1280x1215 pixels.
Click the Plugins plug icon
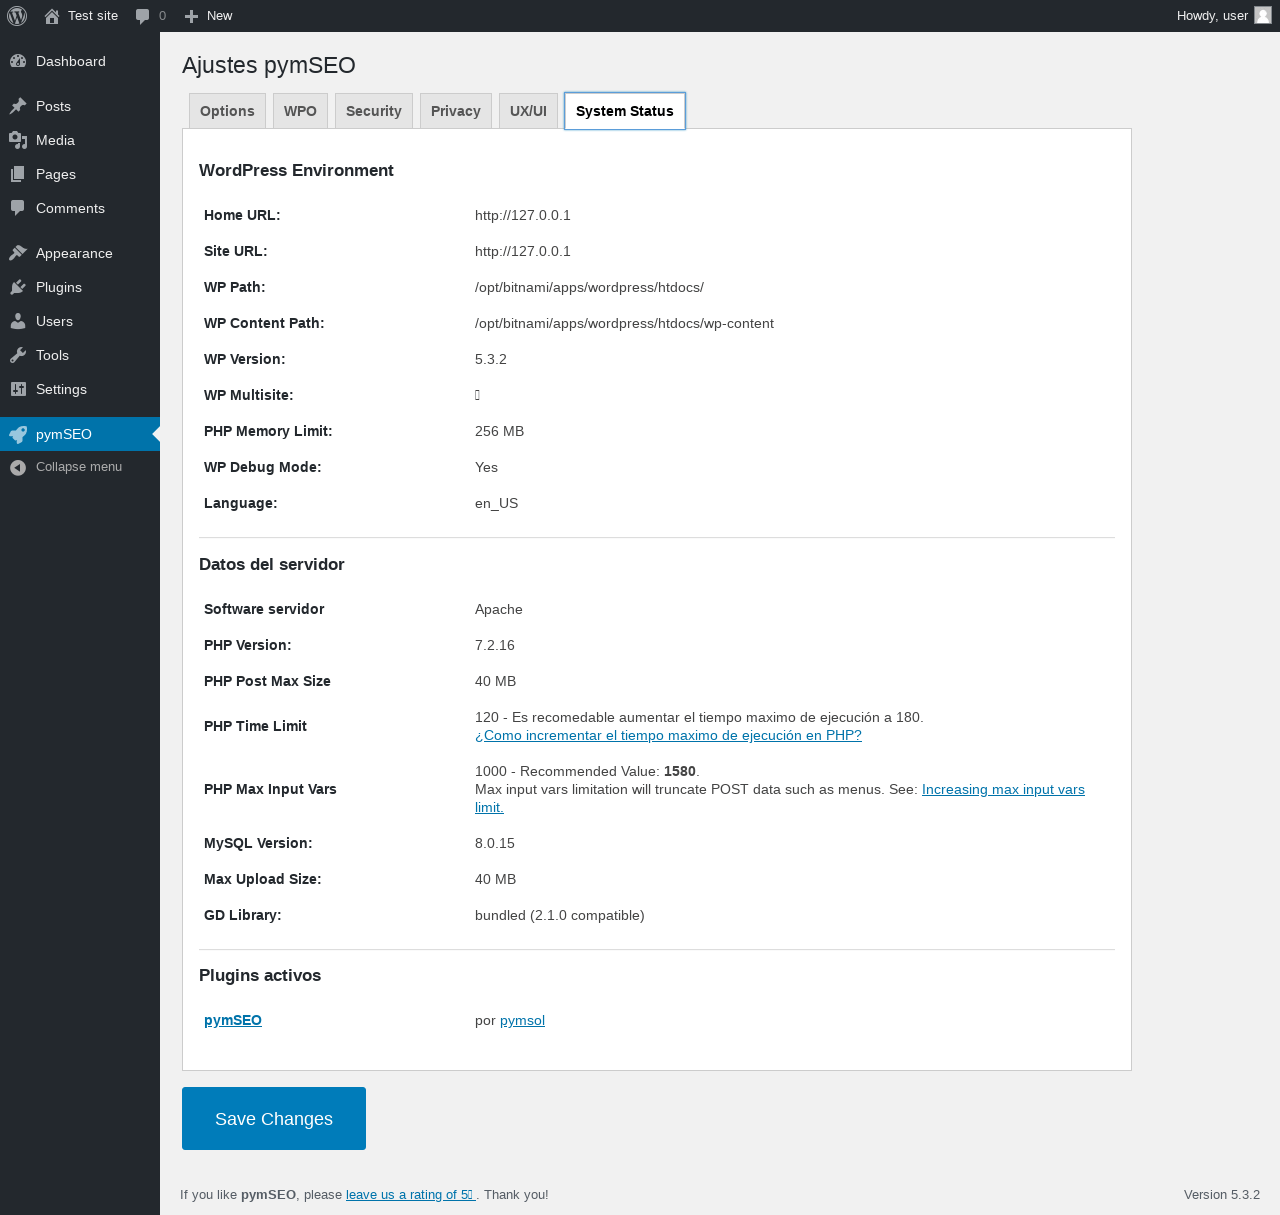(x=18, y=287)
